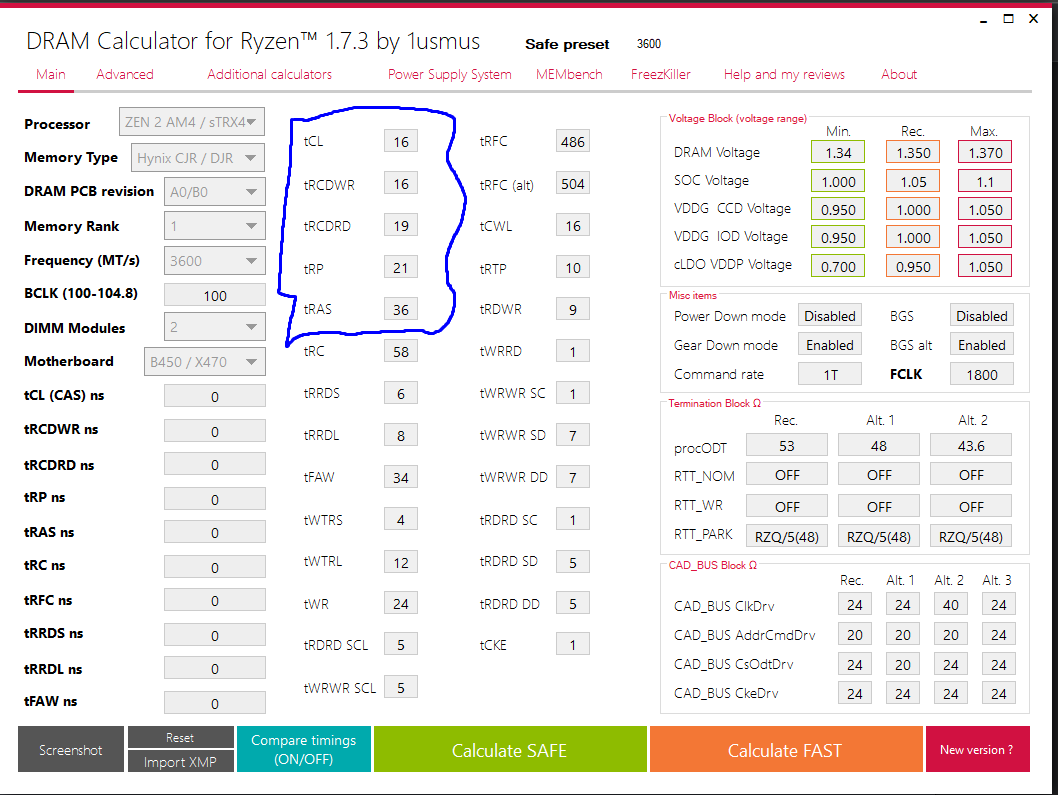
Task: Expand the Memory Rank dropdown
Action: [215, 226]
